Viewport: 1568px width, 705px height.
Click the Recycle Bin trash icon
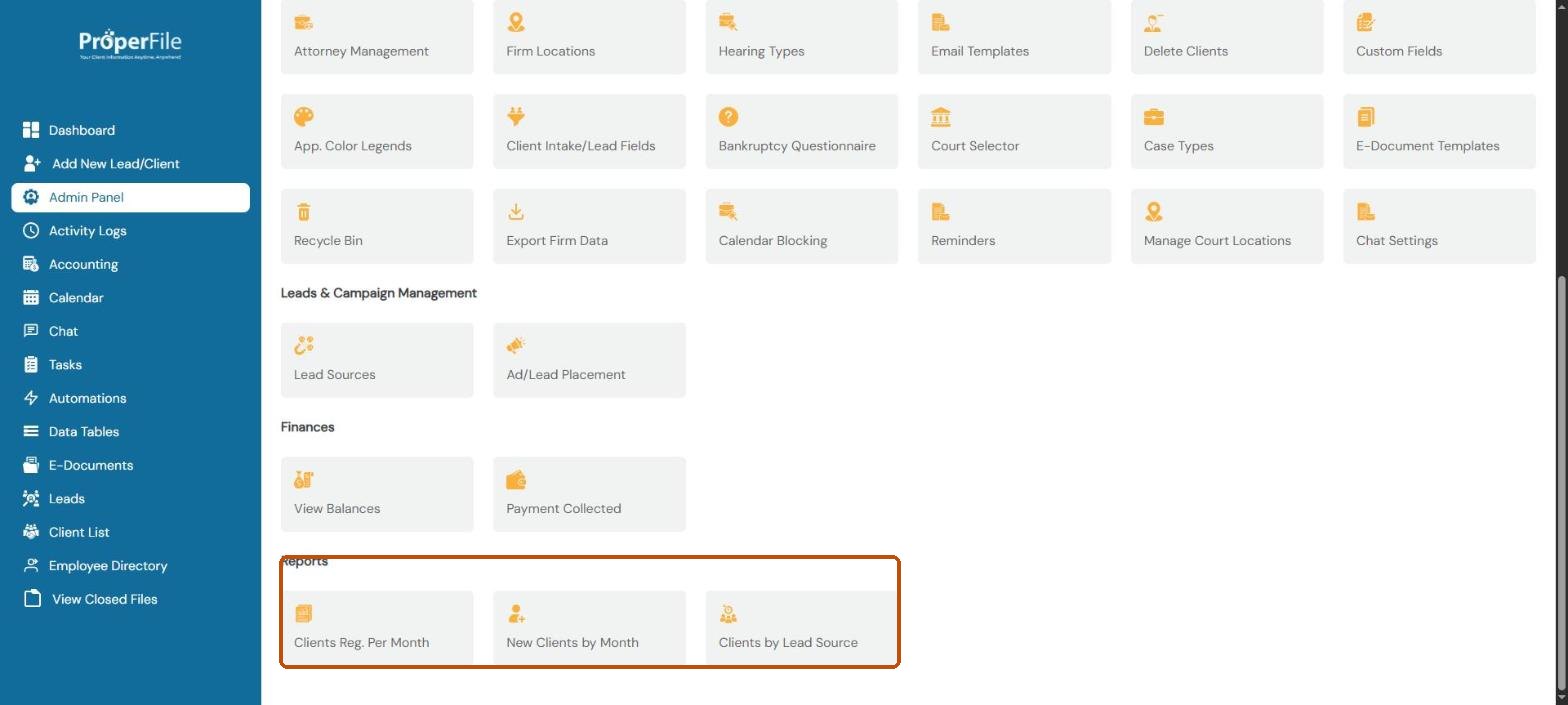(304, 212)
